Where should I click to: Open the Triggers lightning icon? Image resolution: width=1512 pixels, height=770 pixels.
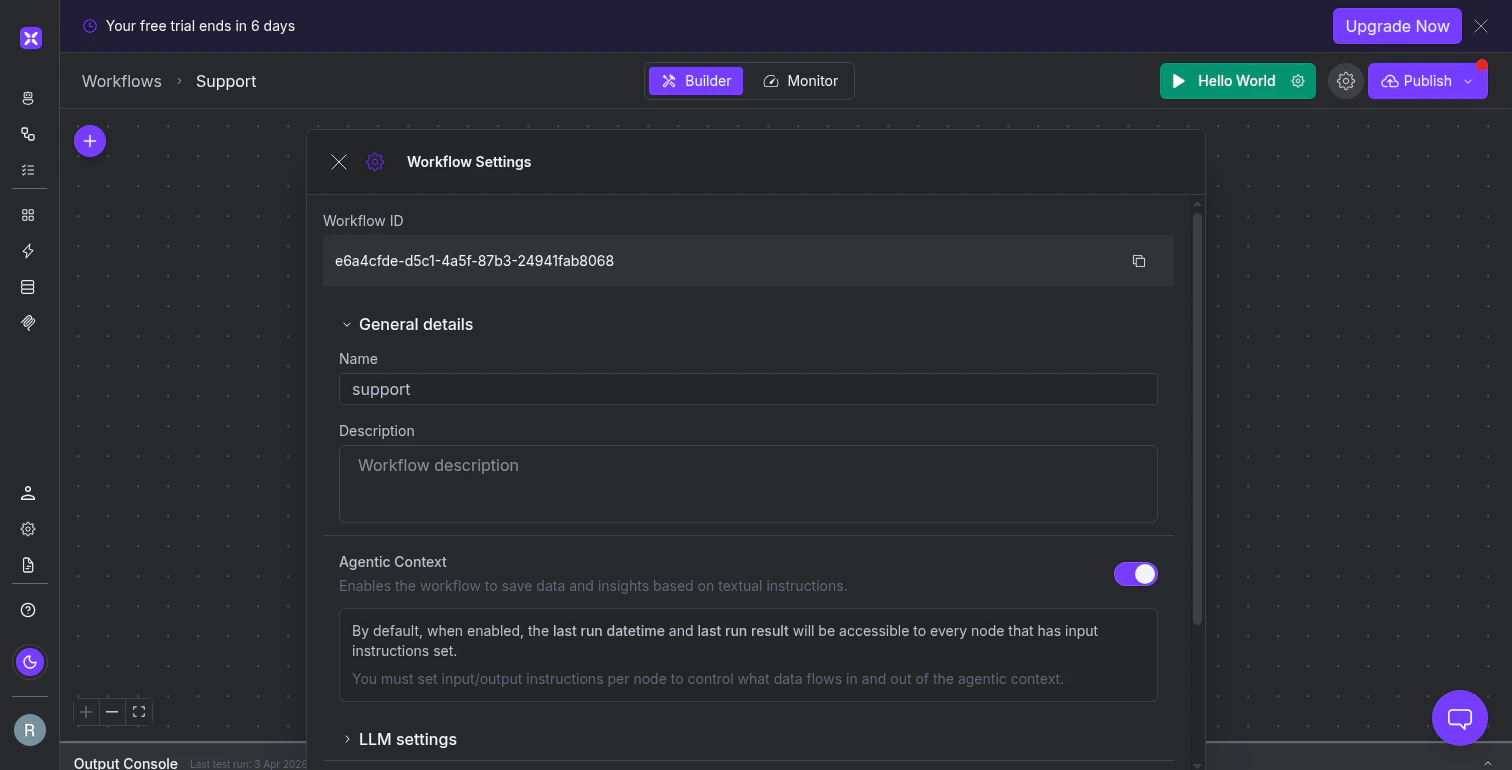(28, 251)
